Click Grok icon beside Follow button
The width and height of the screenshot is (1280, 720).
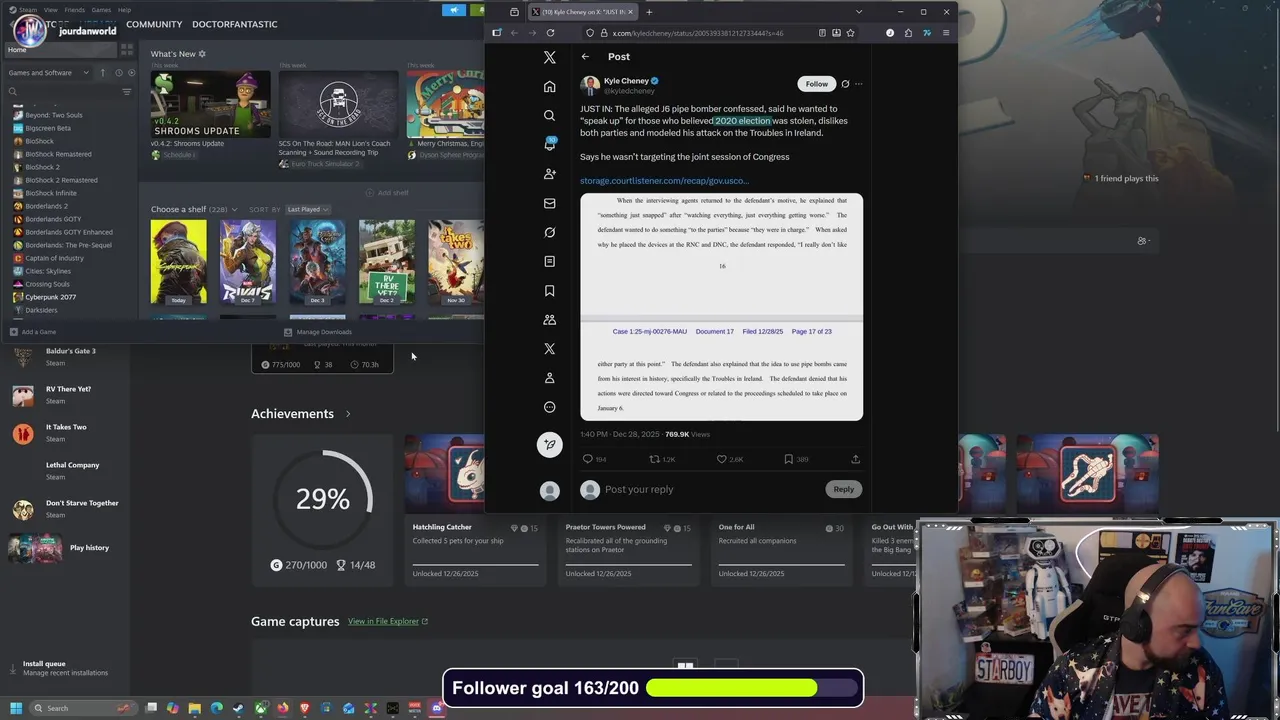point(845,84)
